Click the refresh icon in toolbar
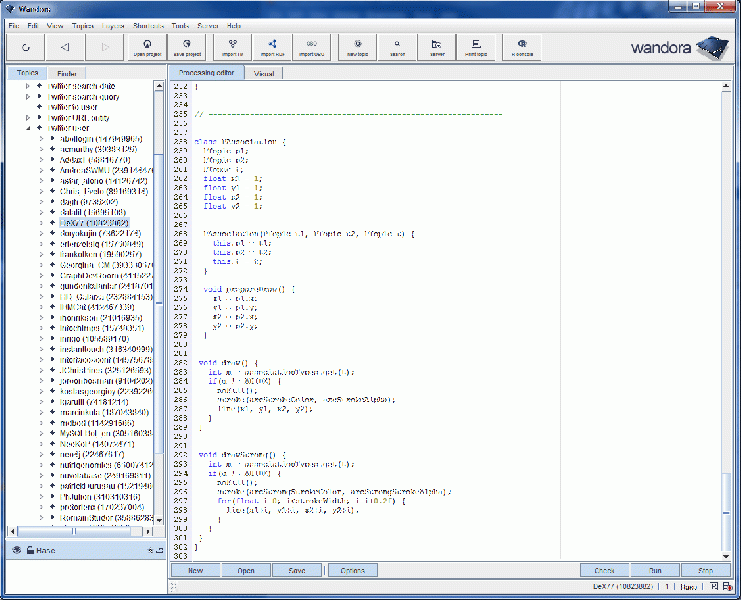Viewport: 741px width, 600px height. (26, 47)
